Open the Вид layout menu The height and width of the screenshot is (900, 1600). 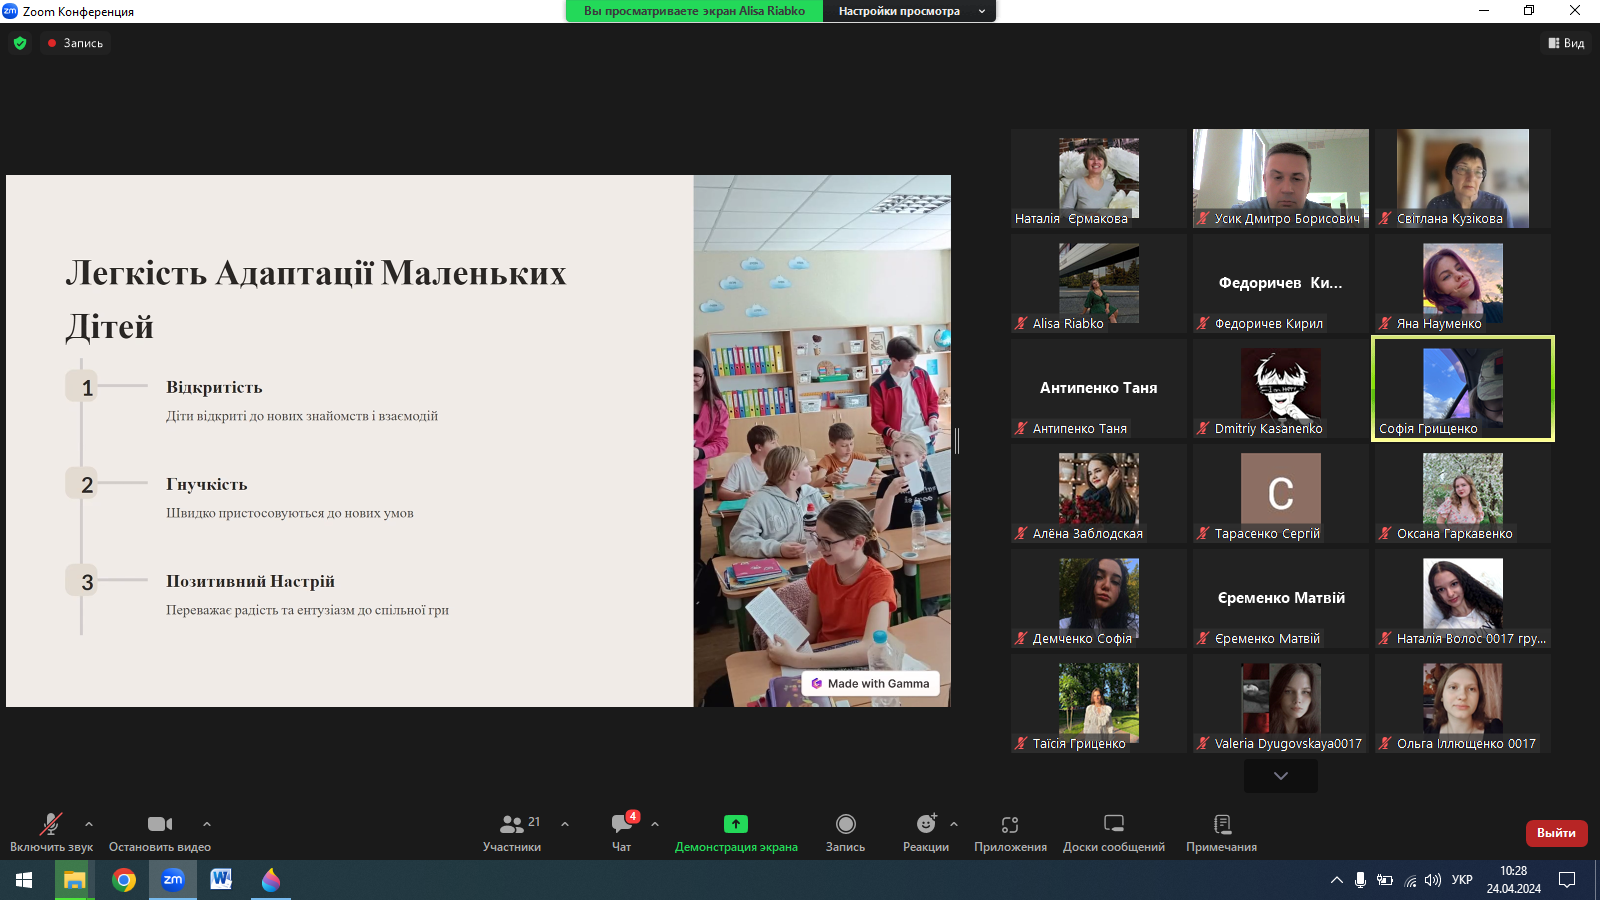(1567, 43)
